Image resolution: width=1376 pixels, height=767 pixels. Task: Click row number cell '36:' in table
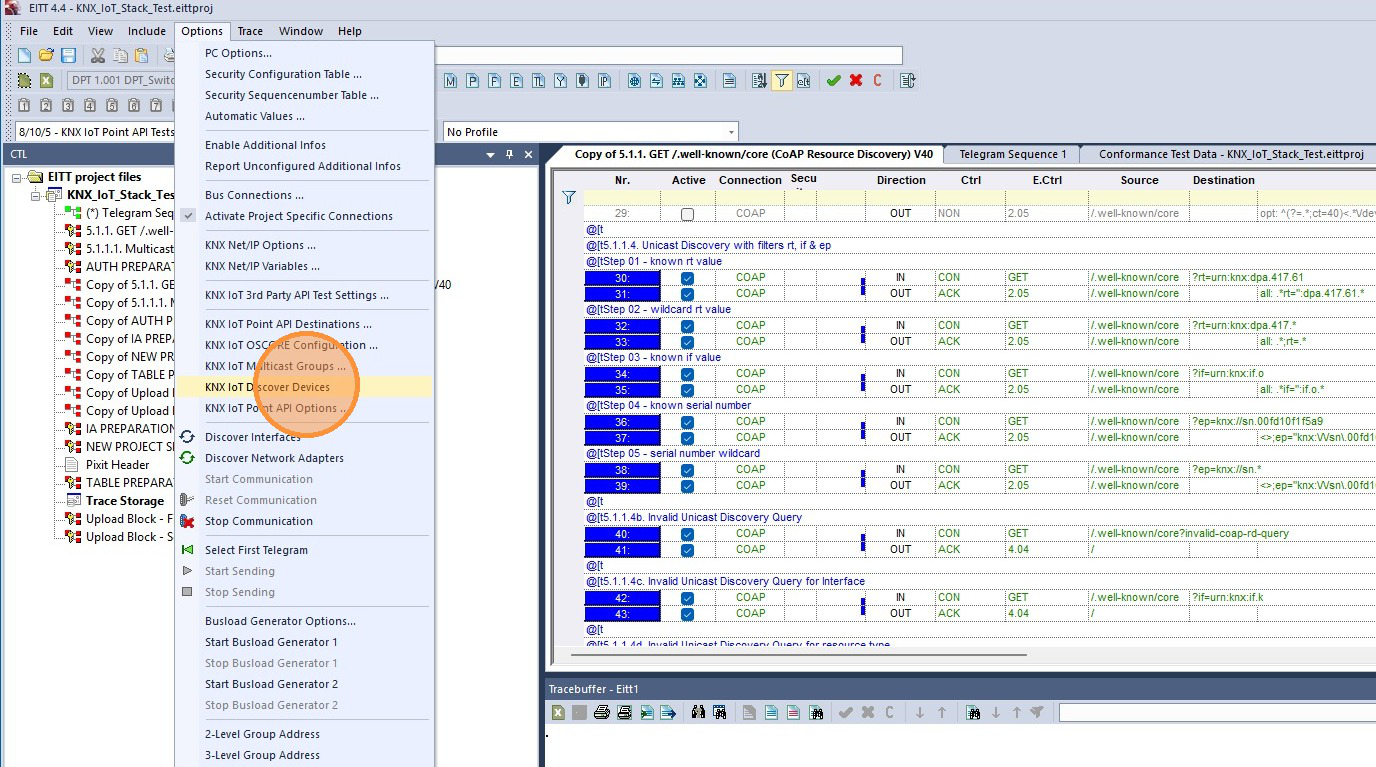622,422
